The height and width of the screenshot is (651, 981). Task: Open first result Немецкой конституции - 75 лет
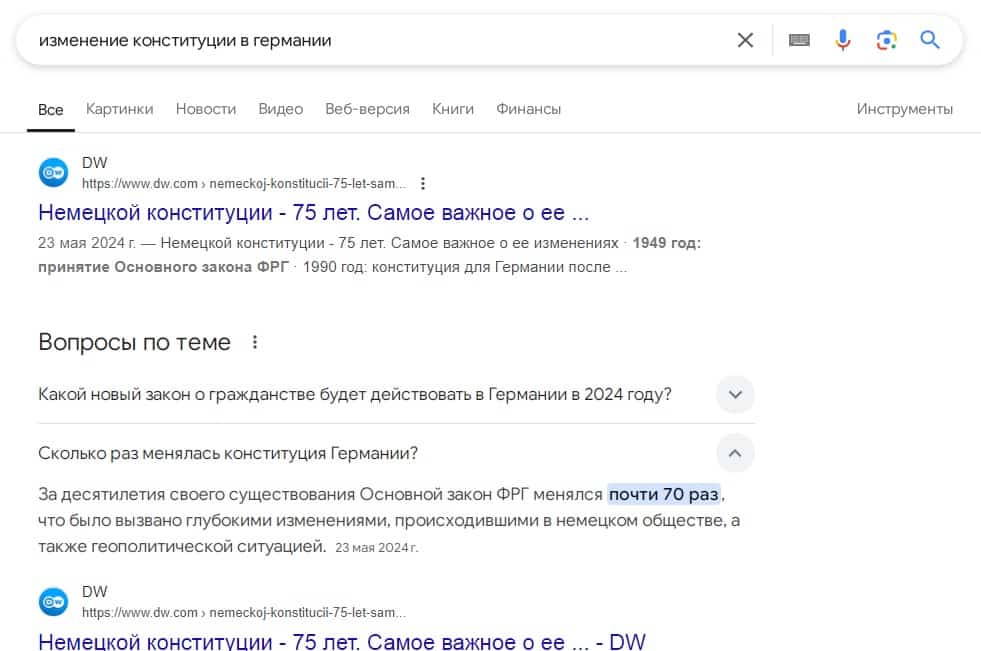tap(313, 213)
